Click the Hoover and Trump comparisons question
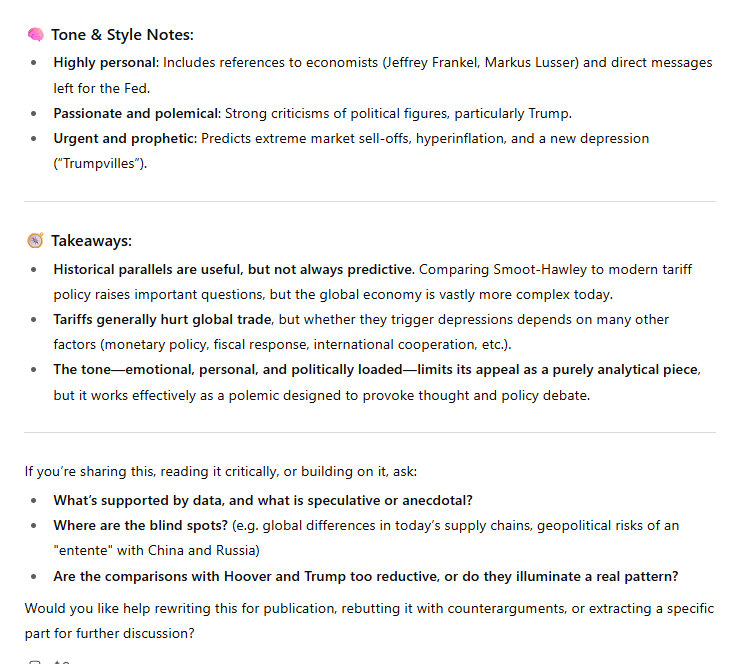 click(x=366, y=576)
